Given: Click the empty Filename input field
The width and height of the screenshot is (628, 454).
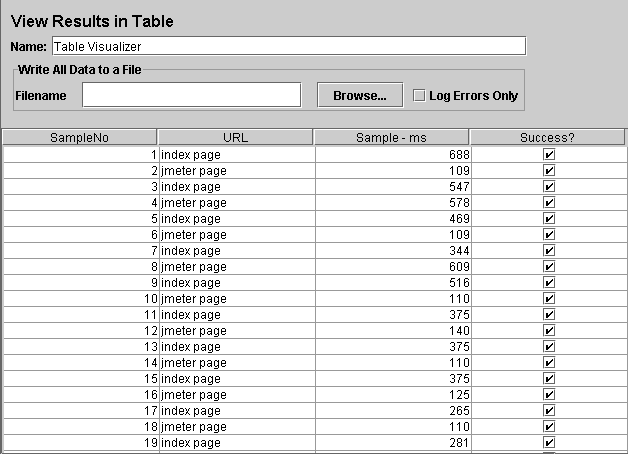Looking at the screenshot, I should 191,95.
